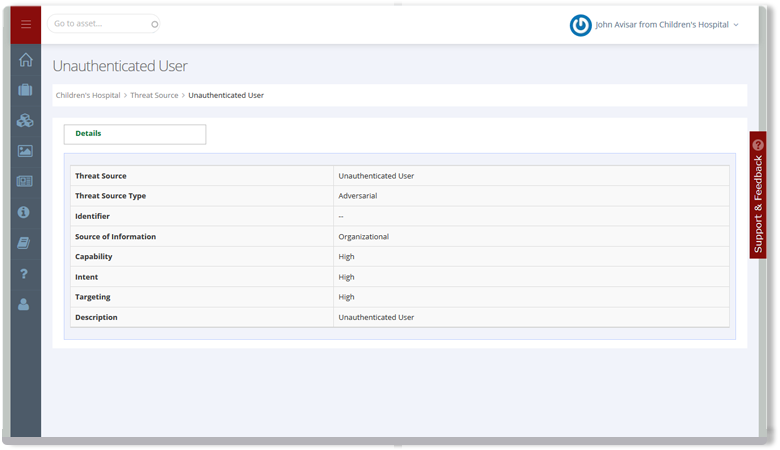Click John Avisar from Children's Hospital name

point(661,25)
